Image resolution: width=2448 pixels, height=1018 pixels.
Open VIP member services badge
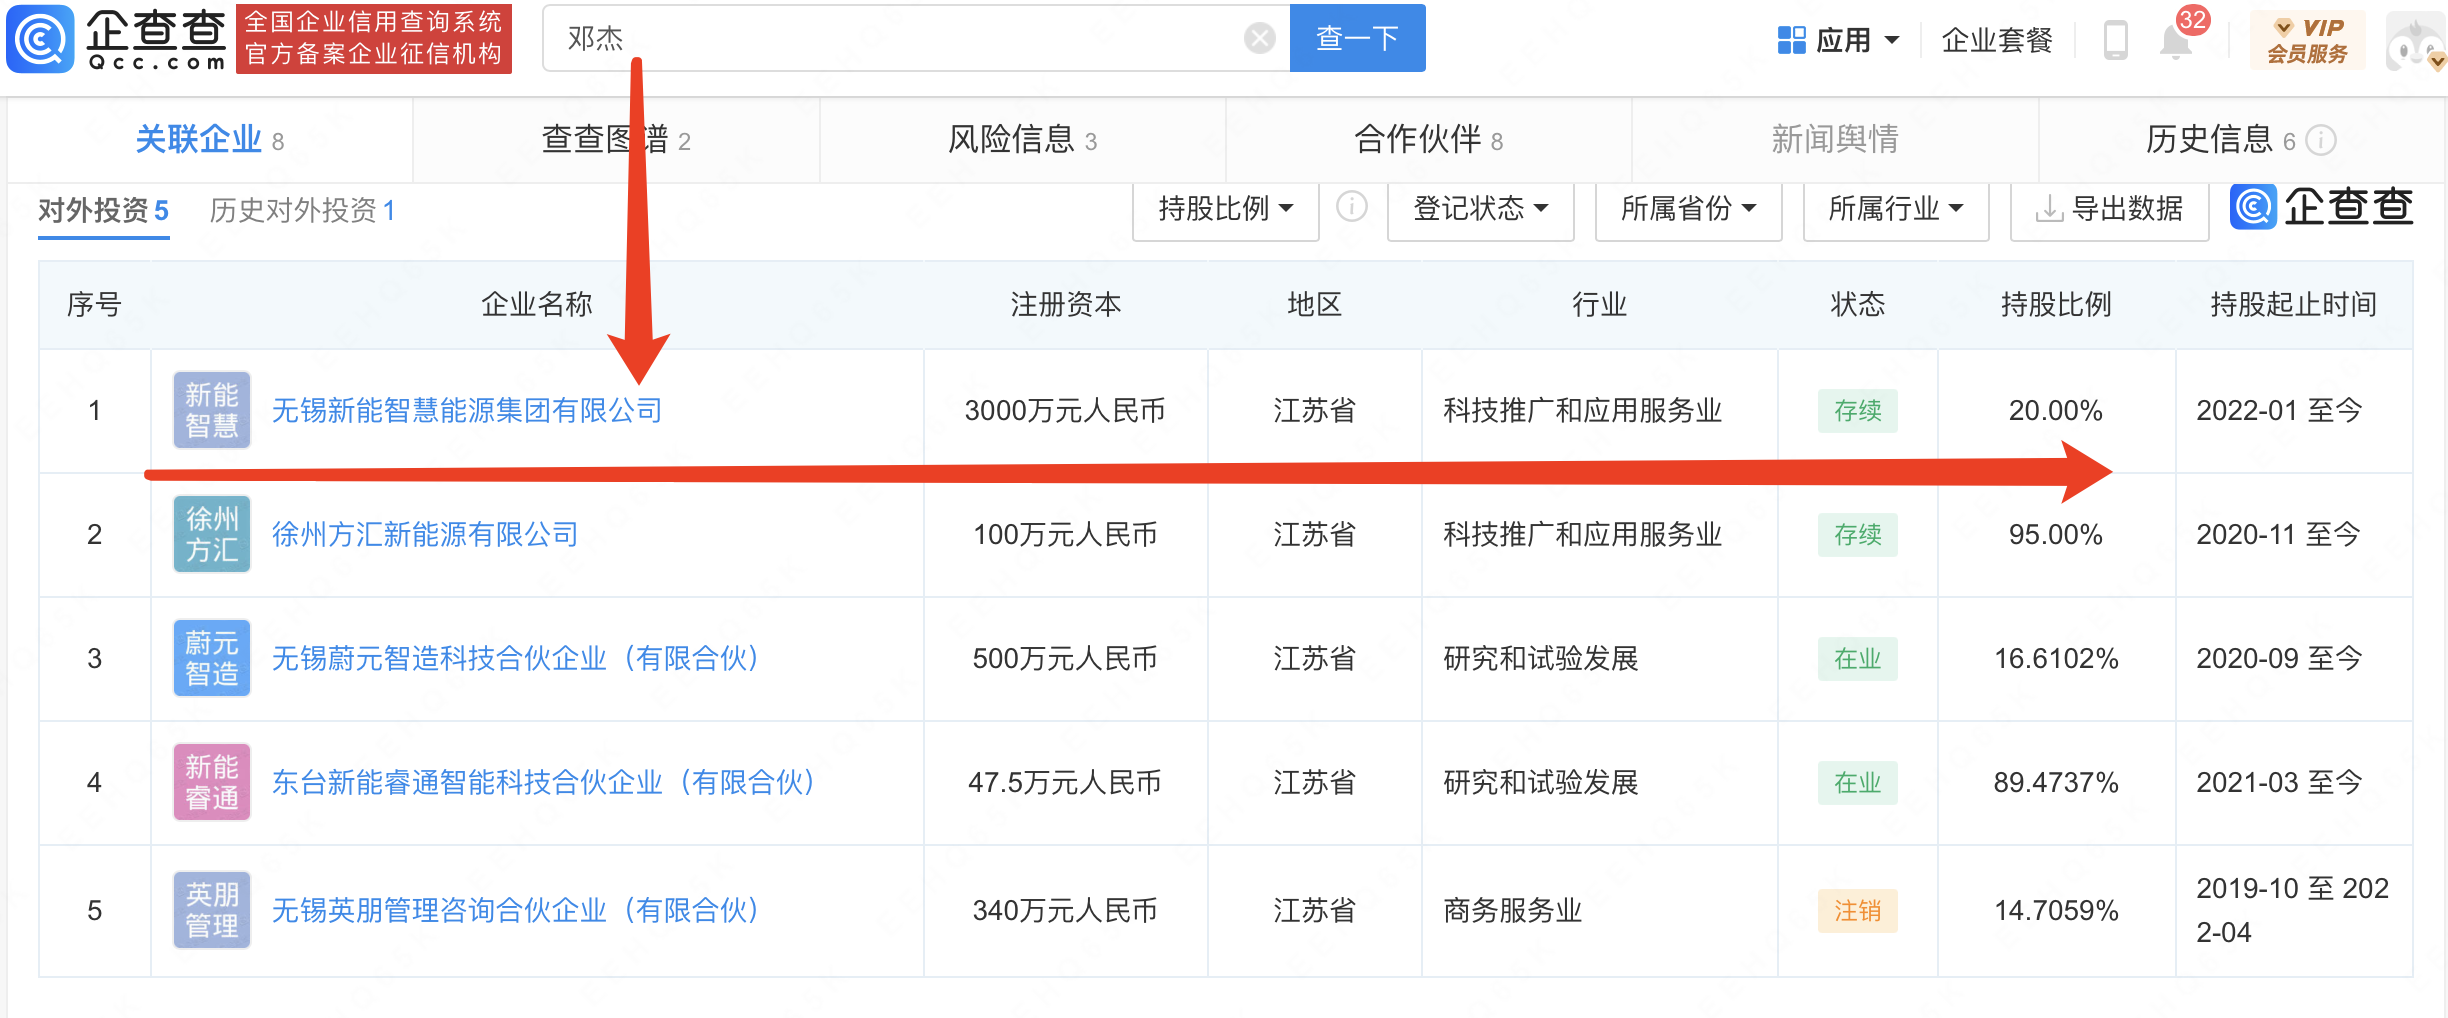point(2307,40)
